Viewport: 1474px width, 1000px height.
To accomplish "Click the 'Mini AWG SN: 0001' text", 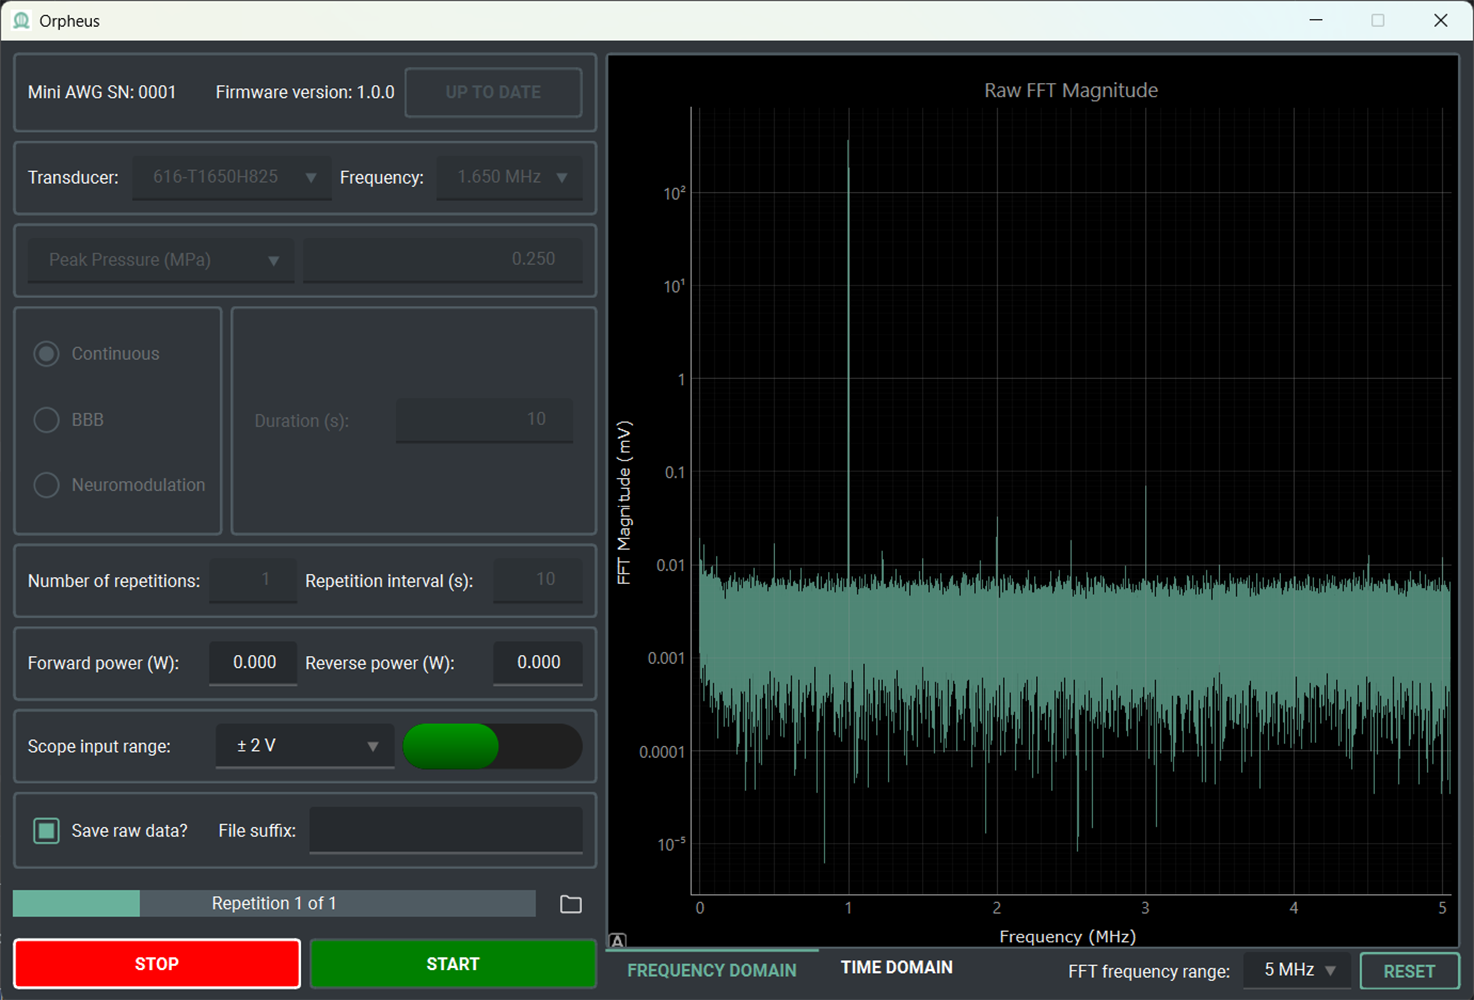I will click(102, 92).
